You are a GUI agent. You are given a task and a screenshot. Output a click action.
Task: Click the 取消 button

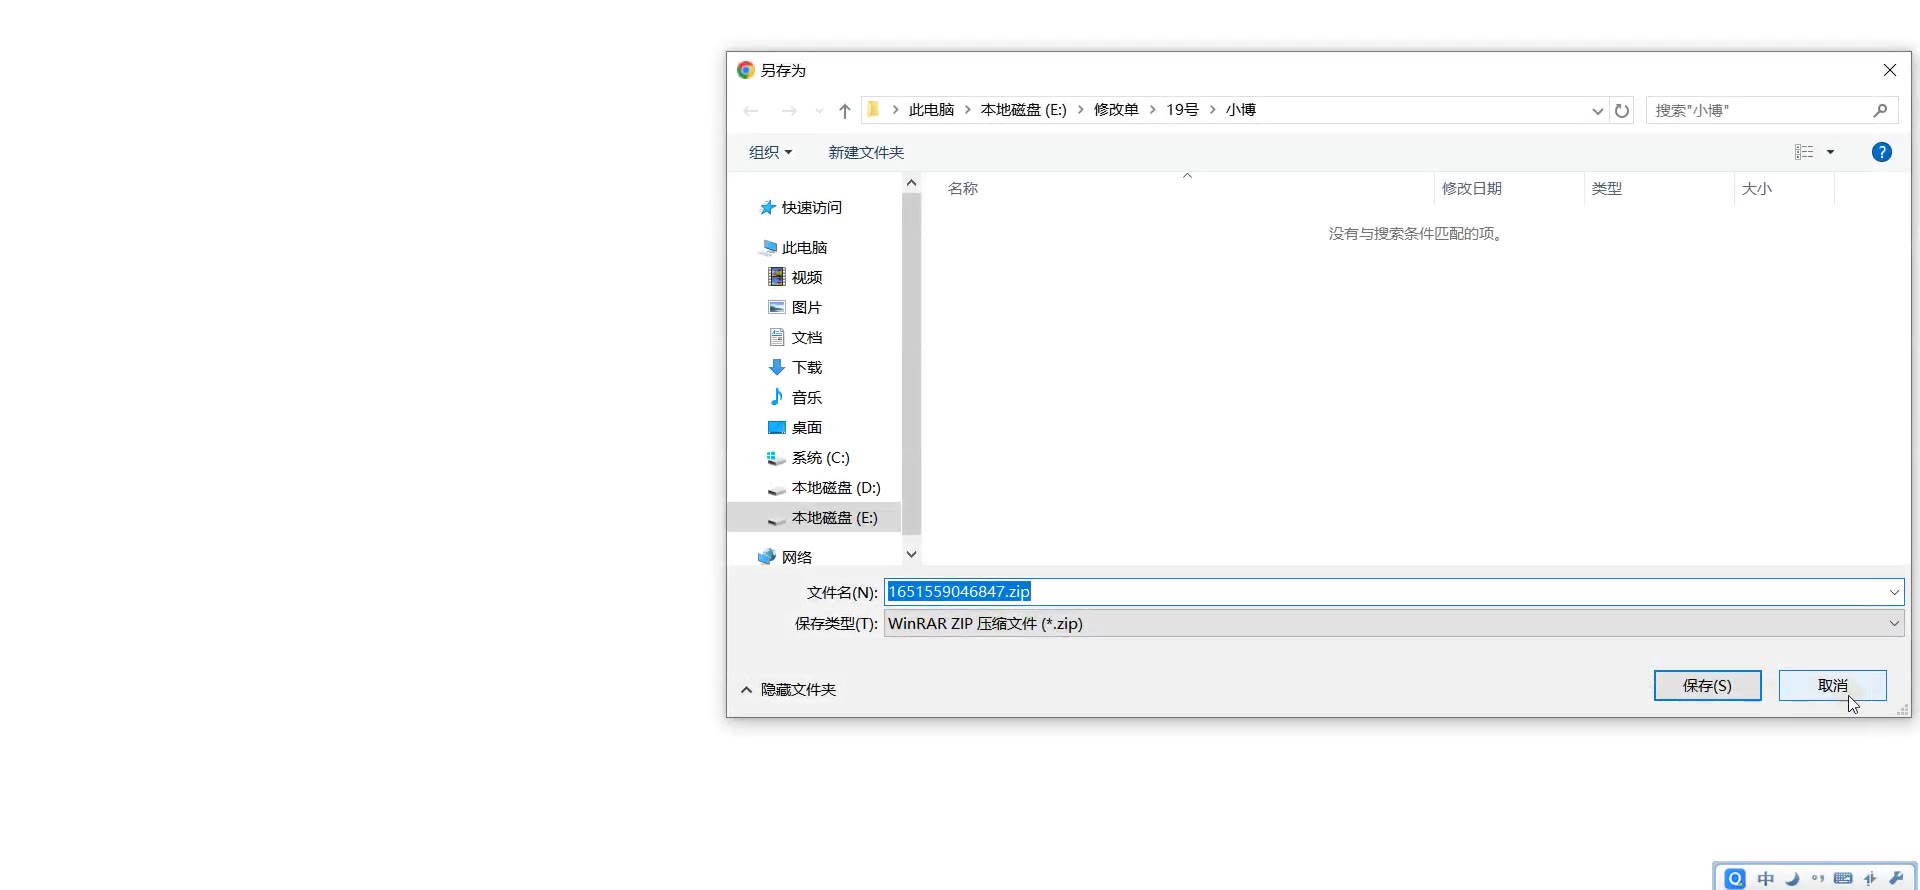pos(1832,686)
